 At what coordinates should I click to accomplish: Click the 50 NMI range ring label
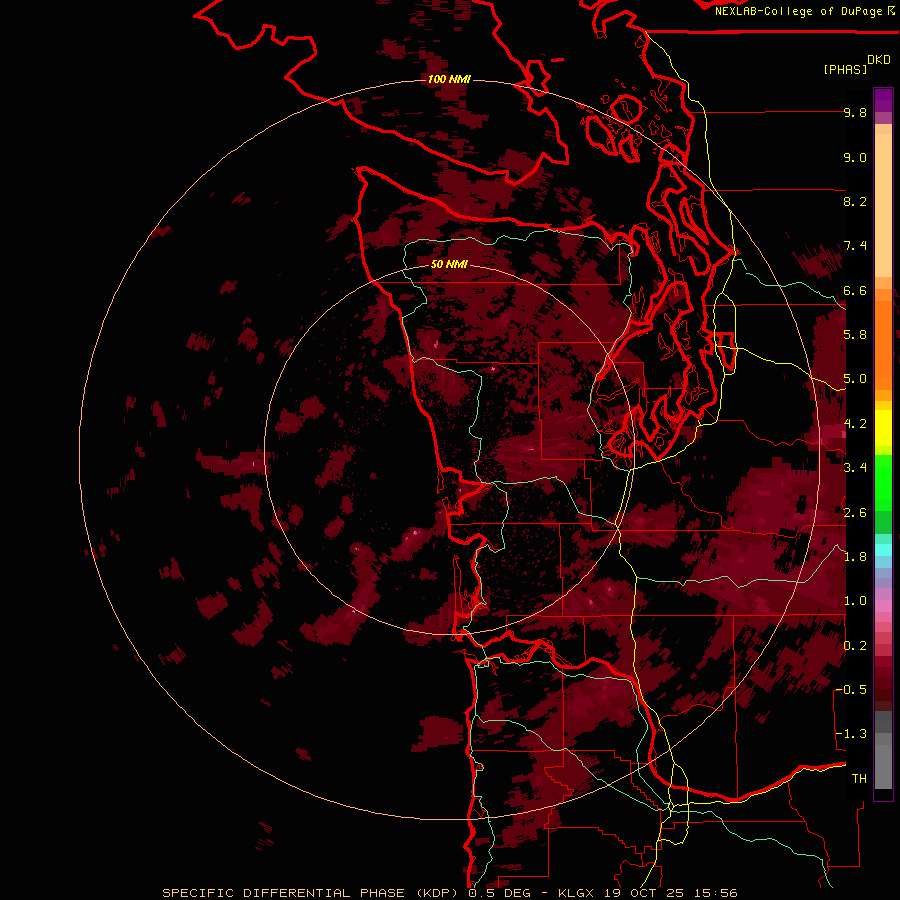pyautogui.click(x=449, y=264)
